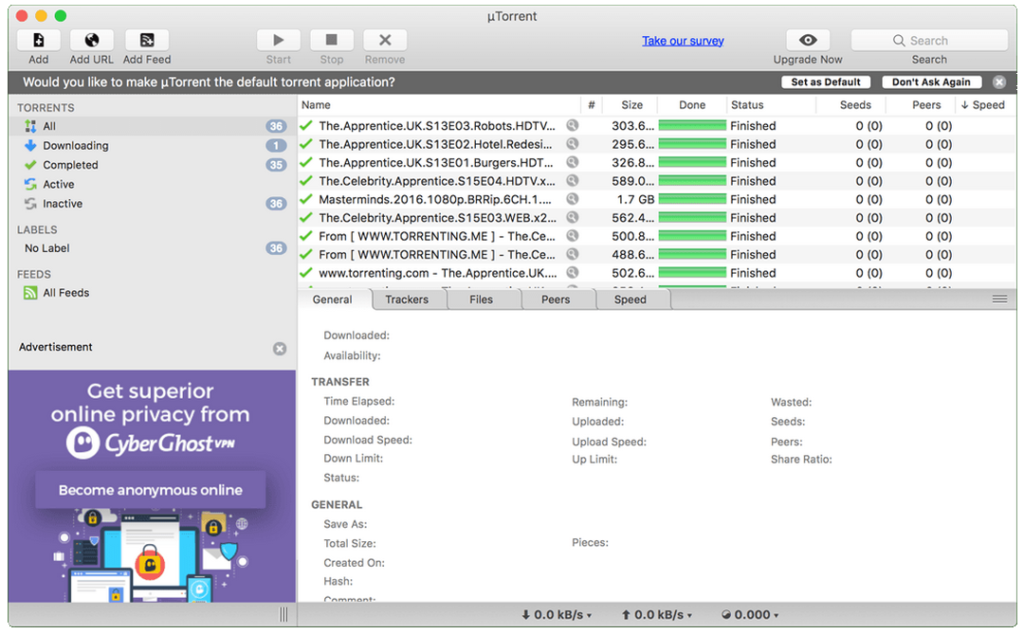Sort by Peers column header

coord(921,105)
